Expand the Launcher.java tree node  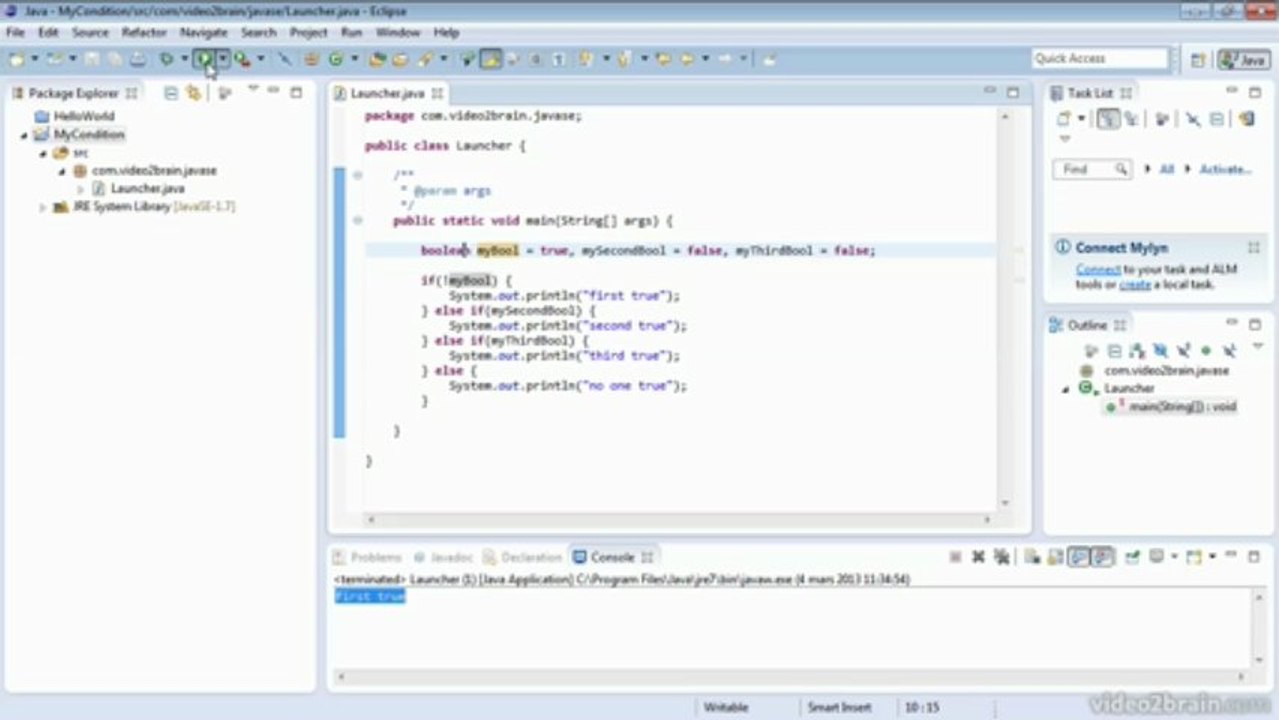(x=81, y=189)
